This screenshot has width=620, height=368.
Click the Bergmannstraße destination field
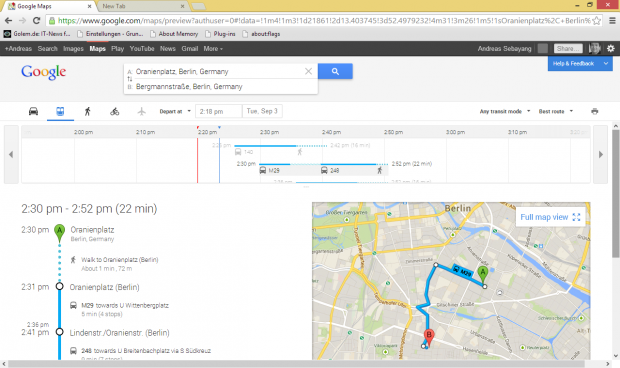click(221, 87)
